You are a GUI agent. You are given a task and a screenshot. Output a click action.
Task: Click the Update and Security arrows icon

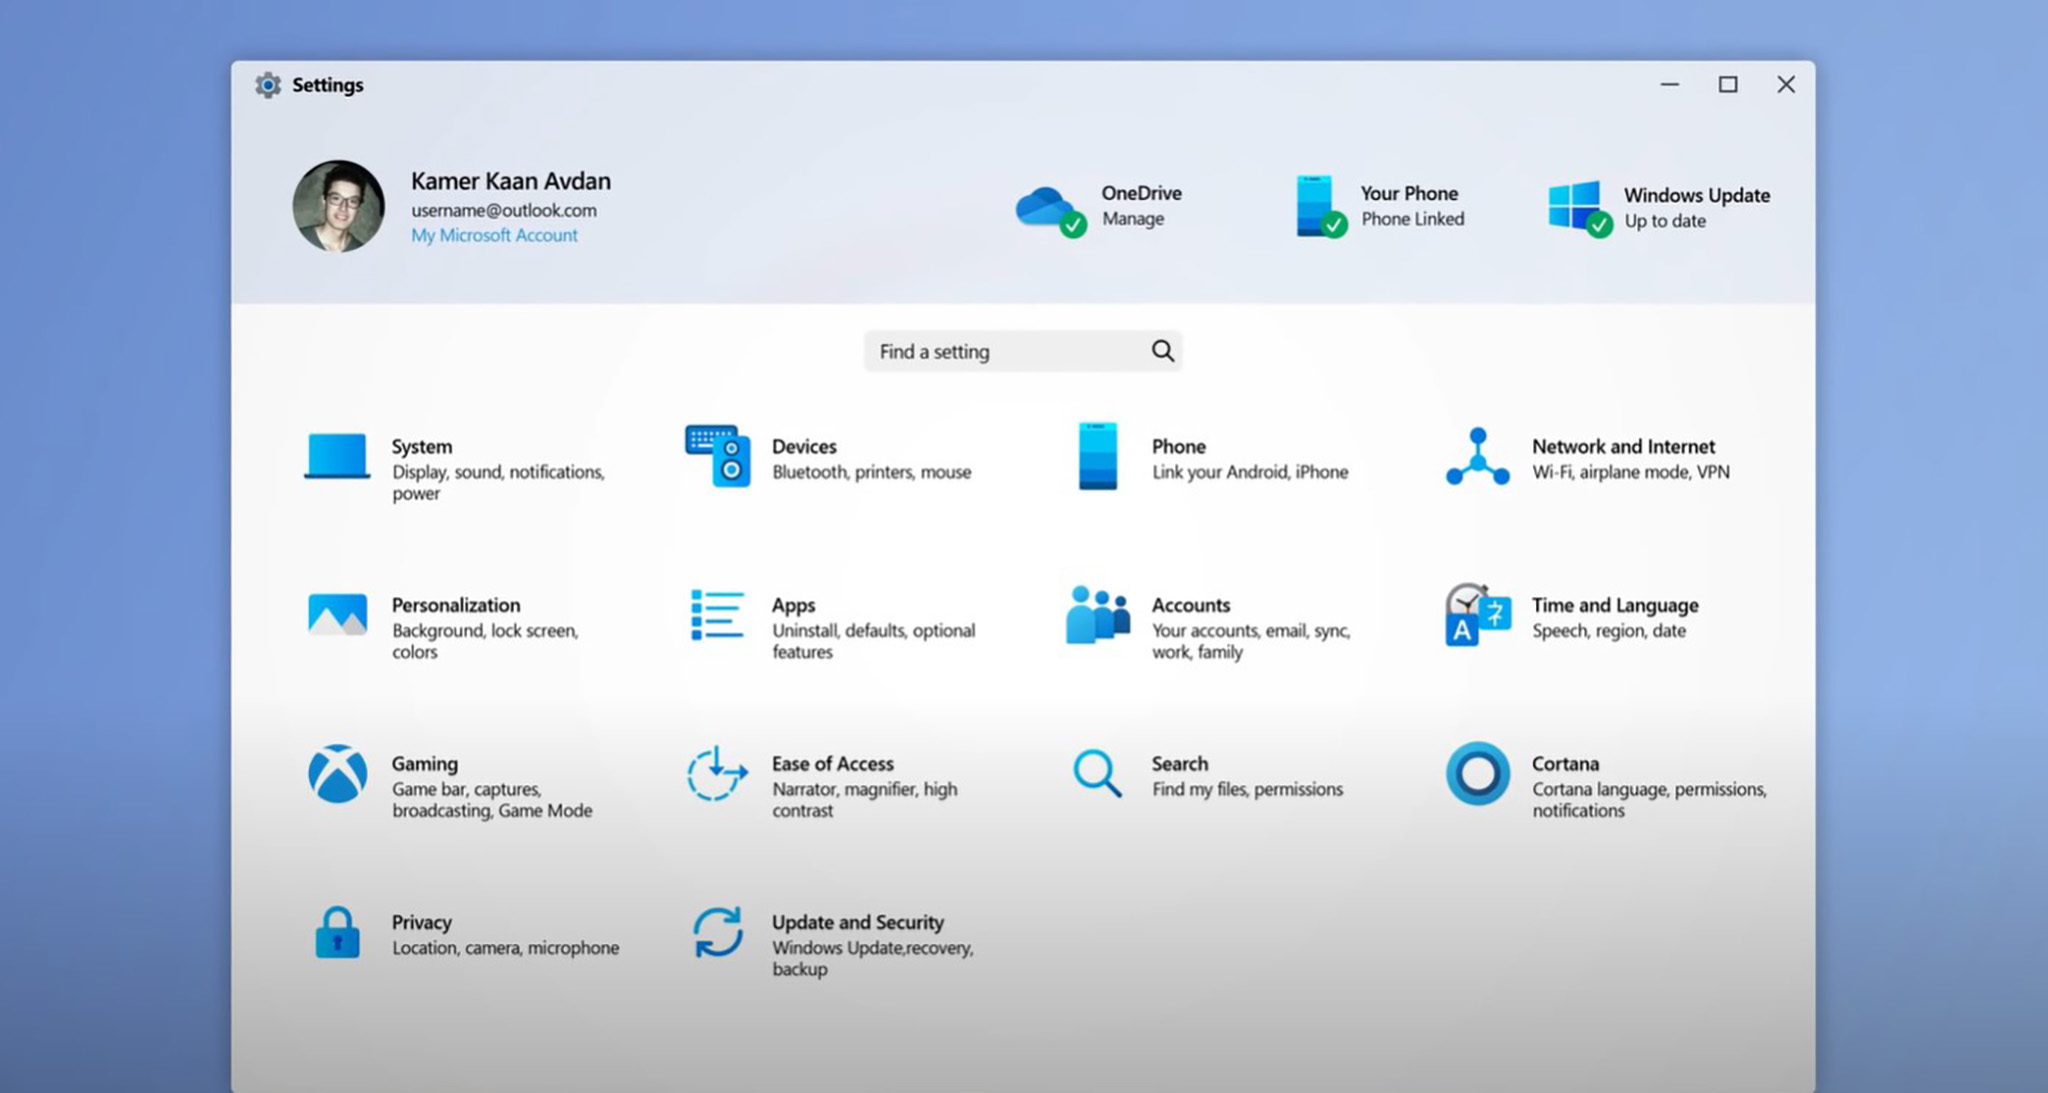tap(716, 934)
